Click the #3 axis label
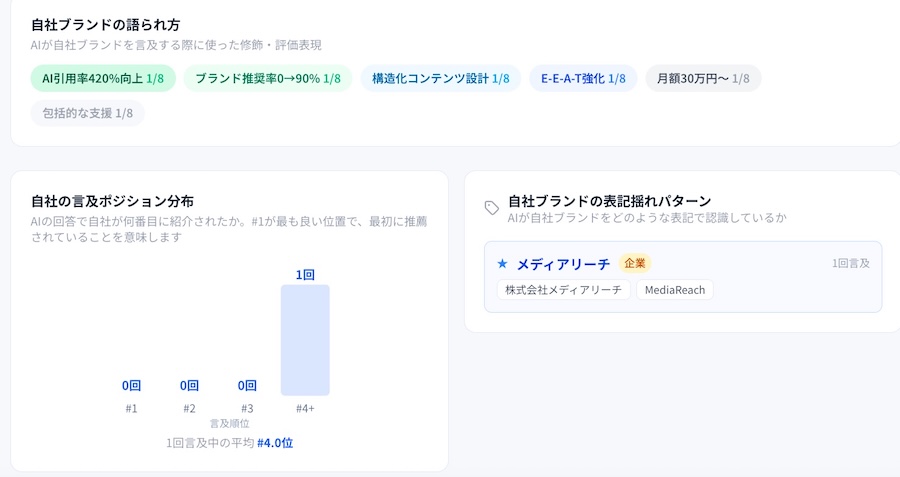 tap(247, 409)
